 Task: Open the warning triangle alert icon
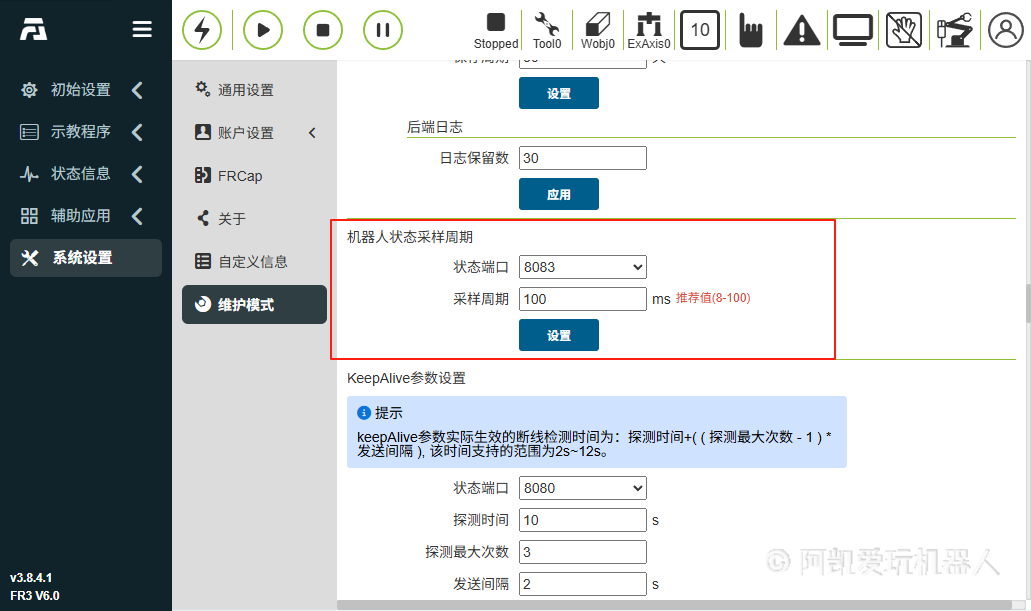[801, 31]
